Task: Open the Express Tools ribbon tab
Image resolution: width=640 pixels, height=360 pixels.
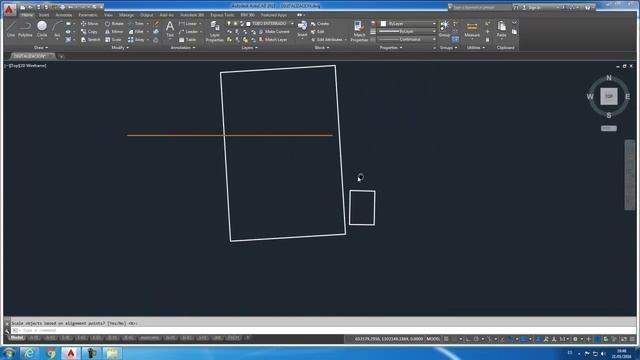Action: coord(222,15)
